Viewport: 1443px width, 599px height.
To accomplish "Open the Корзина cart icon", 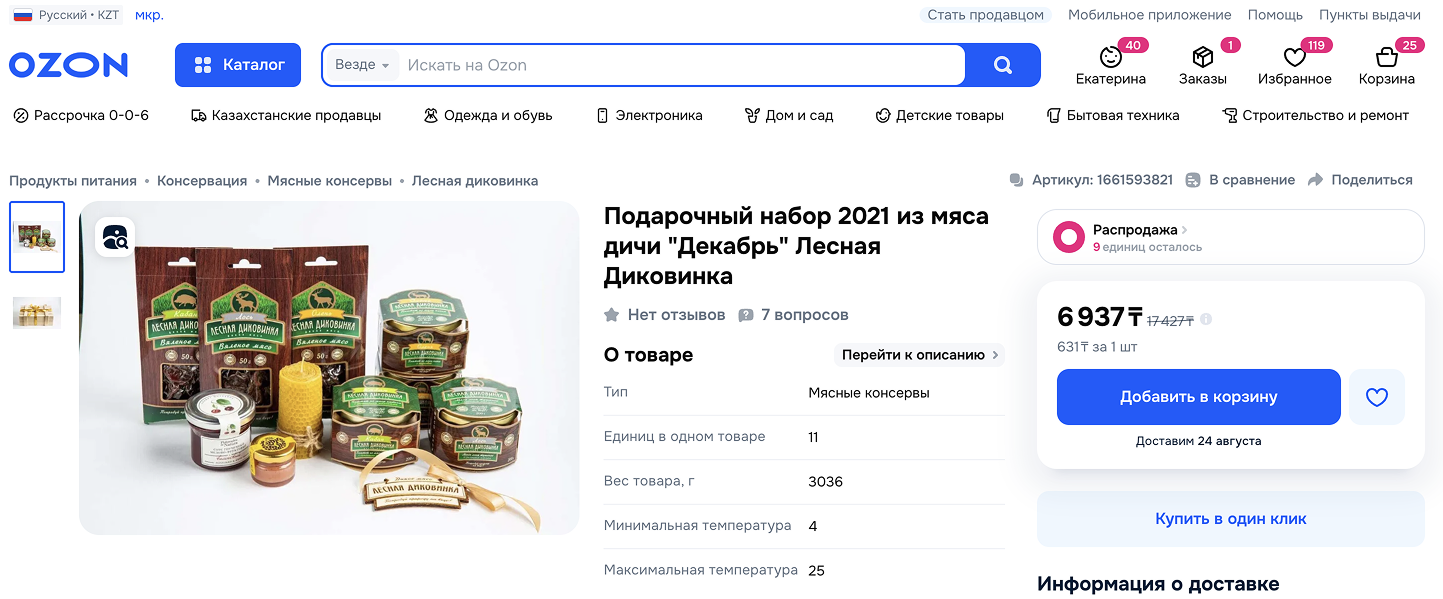I will tap(1386, 57).
